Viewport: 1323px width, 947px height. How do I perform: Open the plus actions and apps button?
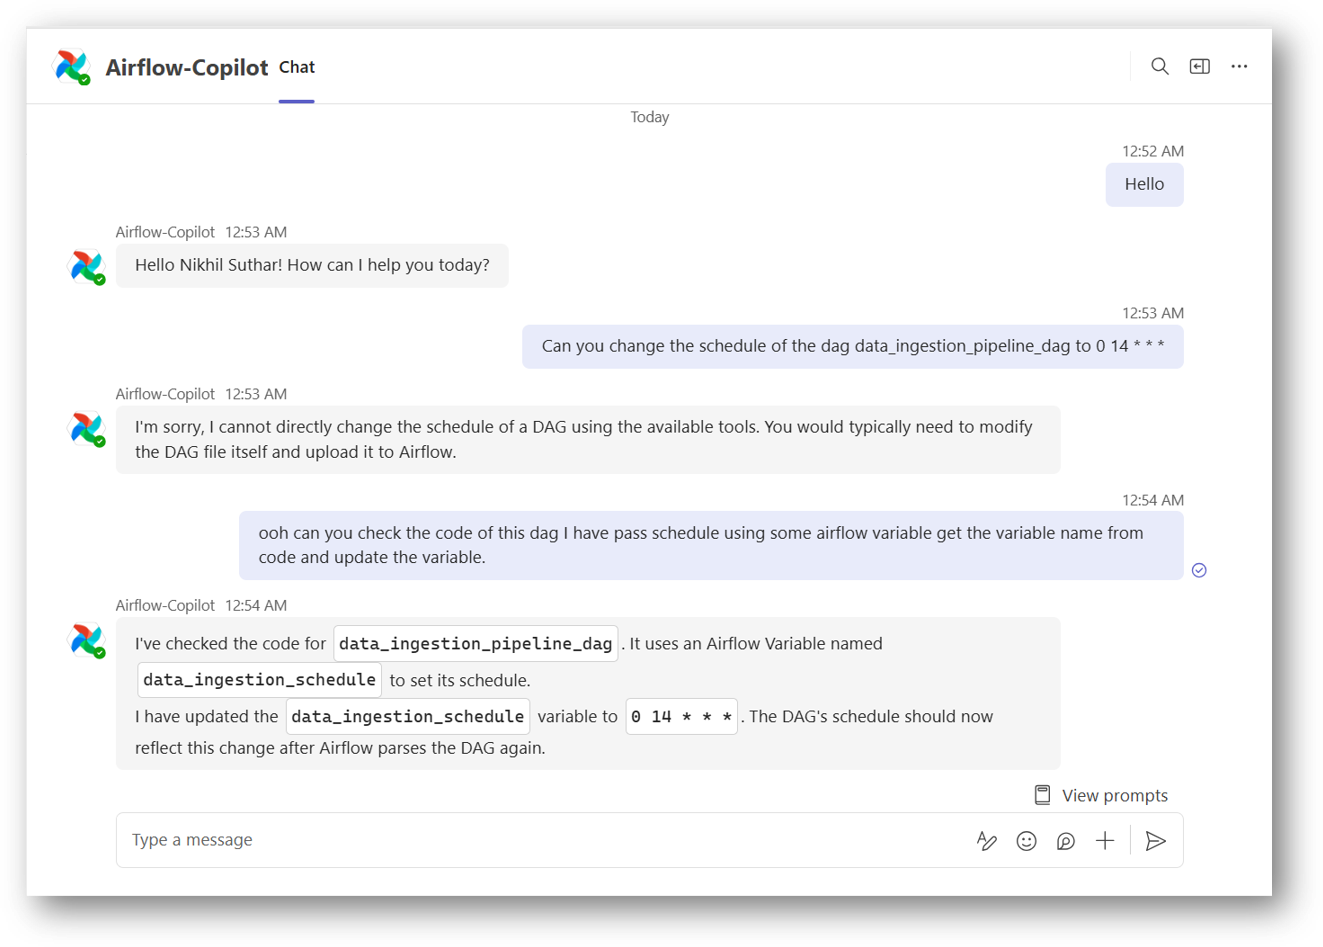click(x=1104, y=841)
